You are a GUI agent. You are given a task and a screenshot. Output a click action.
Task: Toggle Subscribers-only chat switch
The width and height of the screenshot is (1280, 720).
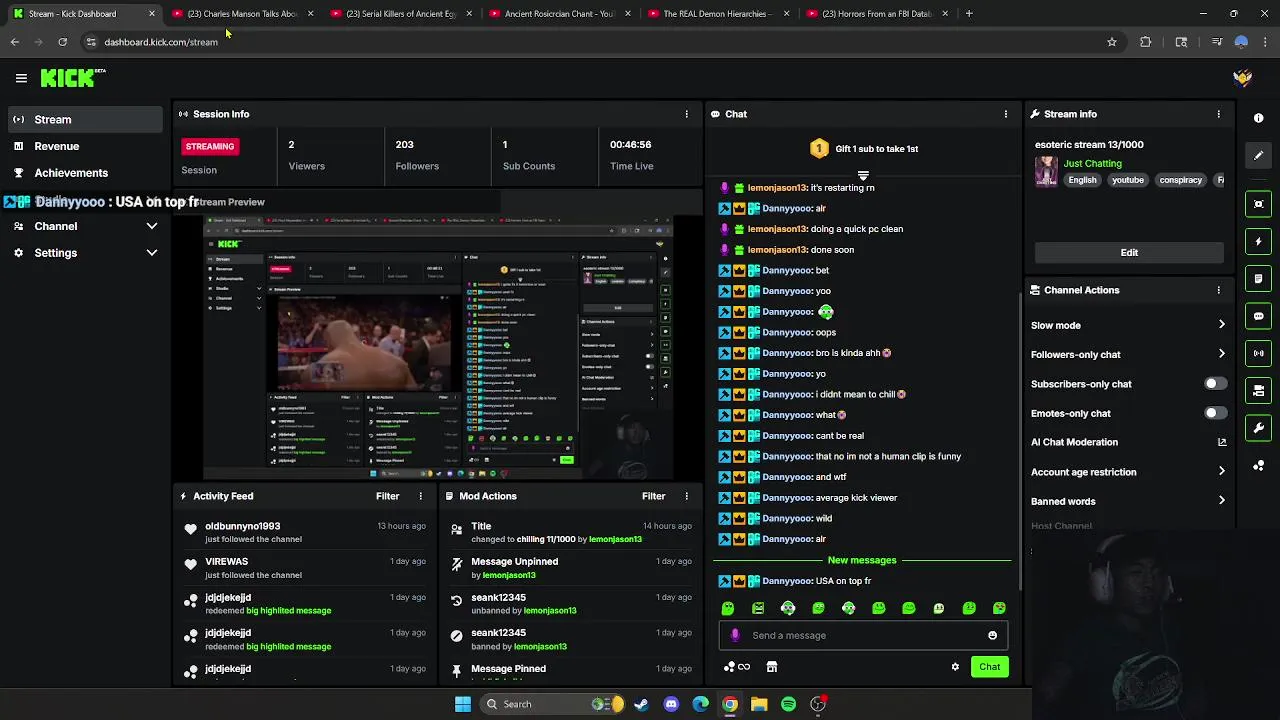pos(1214,384)
